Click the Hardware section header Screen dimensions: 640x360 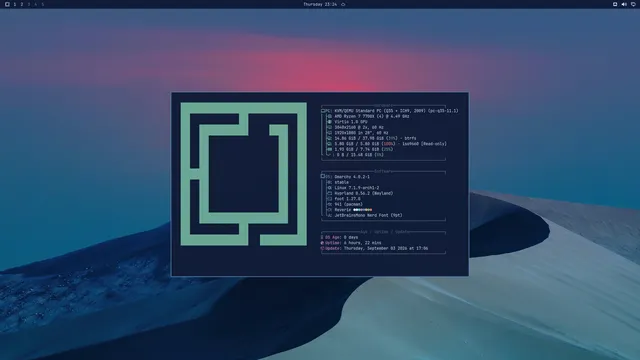click(x=383, y=105)
